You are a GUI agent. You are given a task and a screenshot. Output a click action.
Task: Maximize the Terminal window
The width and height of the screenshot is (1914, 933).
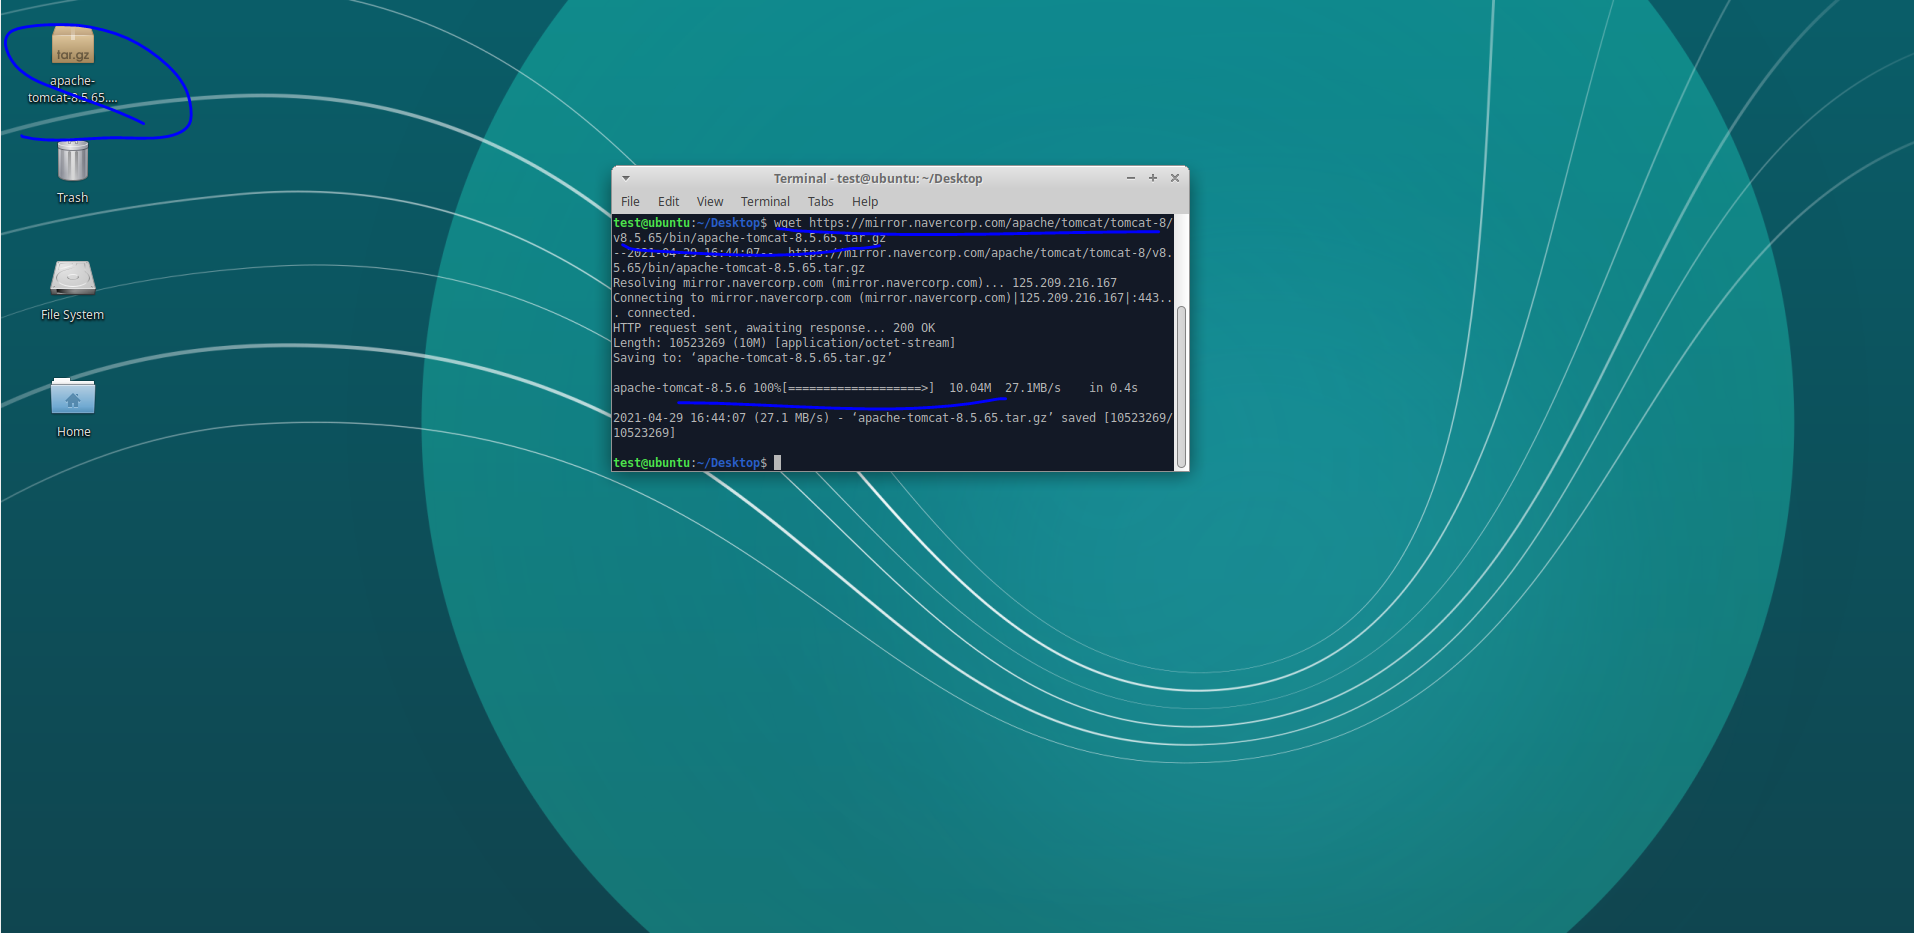pos(1153,178)
